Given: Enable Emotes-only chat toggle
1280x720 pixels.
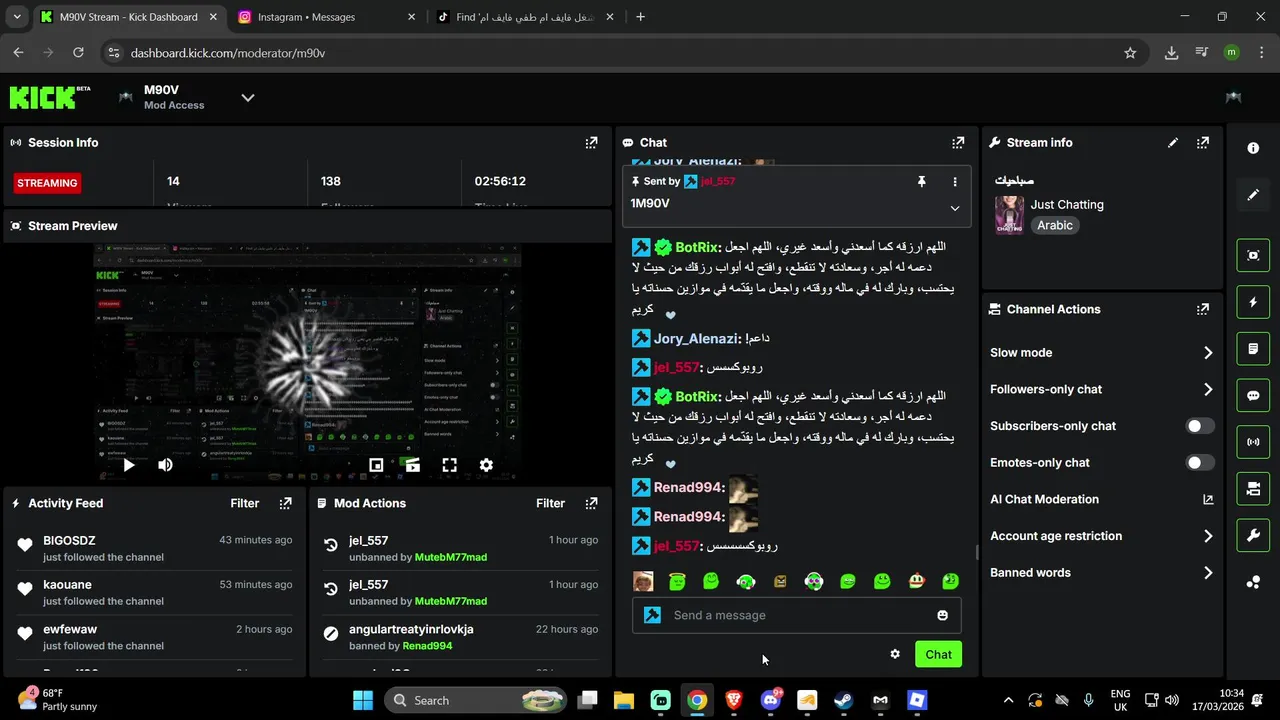Looking at the screenshot, I should click(x=1200, y=463).
